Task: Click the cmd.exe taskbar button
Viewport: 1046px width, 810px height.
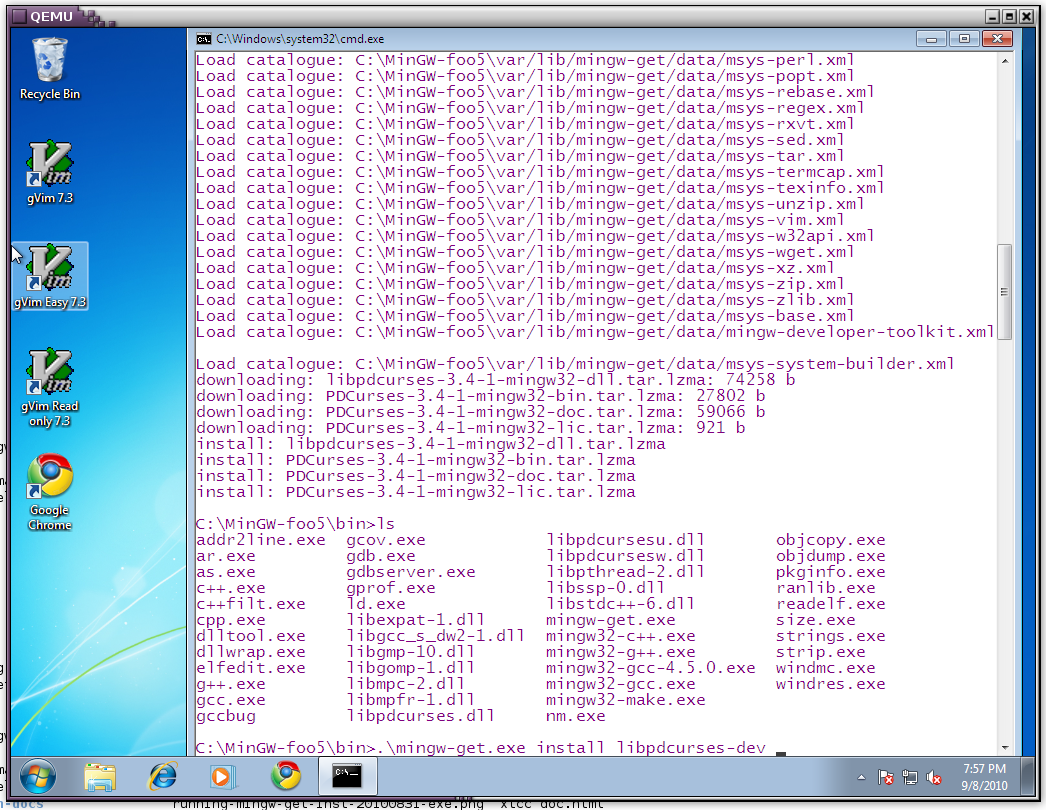Action: [348, 776]
